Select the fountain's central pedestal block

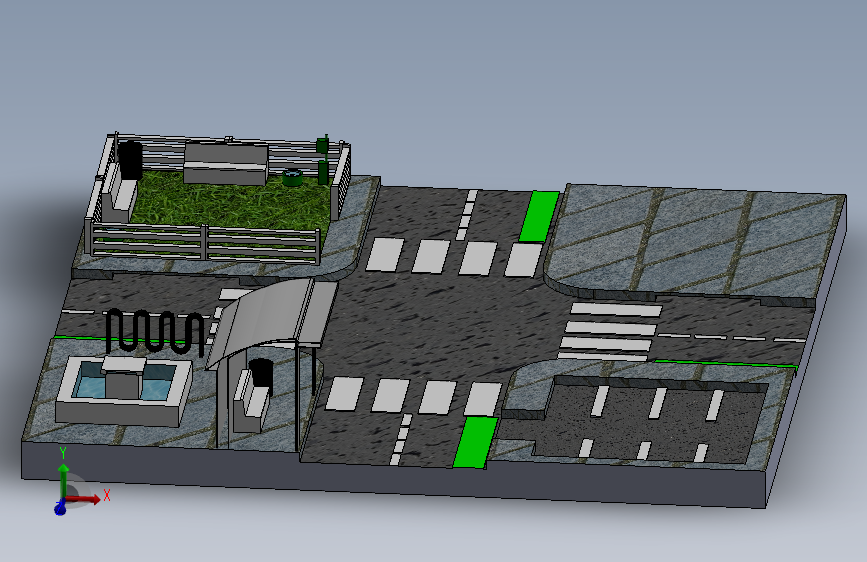pyautogui.click(x=124, y=377)
